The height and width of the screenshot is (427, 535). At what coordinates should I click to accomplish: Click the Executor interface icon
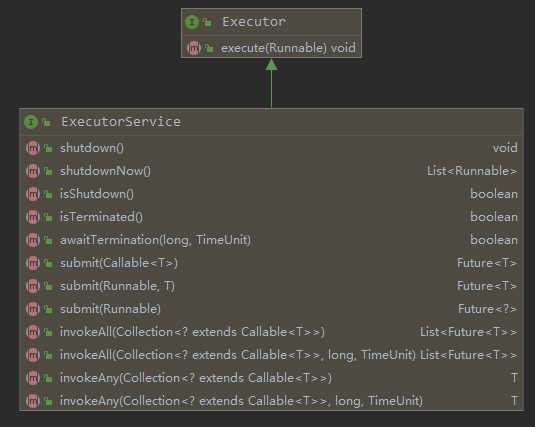point(191,22)
